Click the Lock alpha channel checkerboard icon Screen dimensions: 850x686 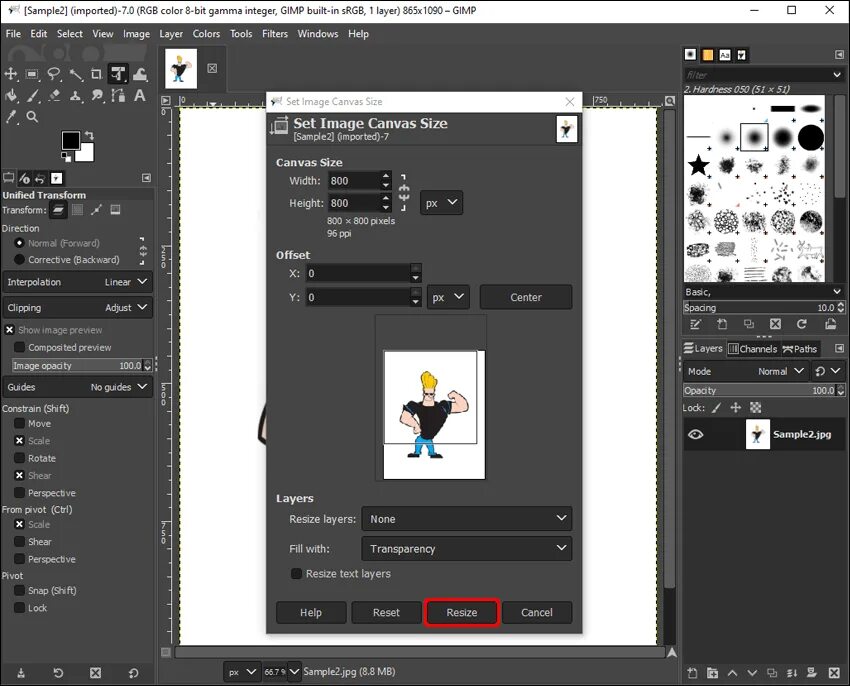click(755, 408)
